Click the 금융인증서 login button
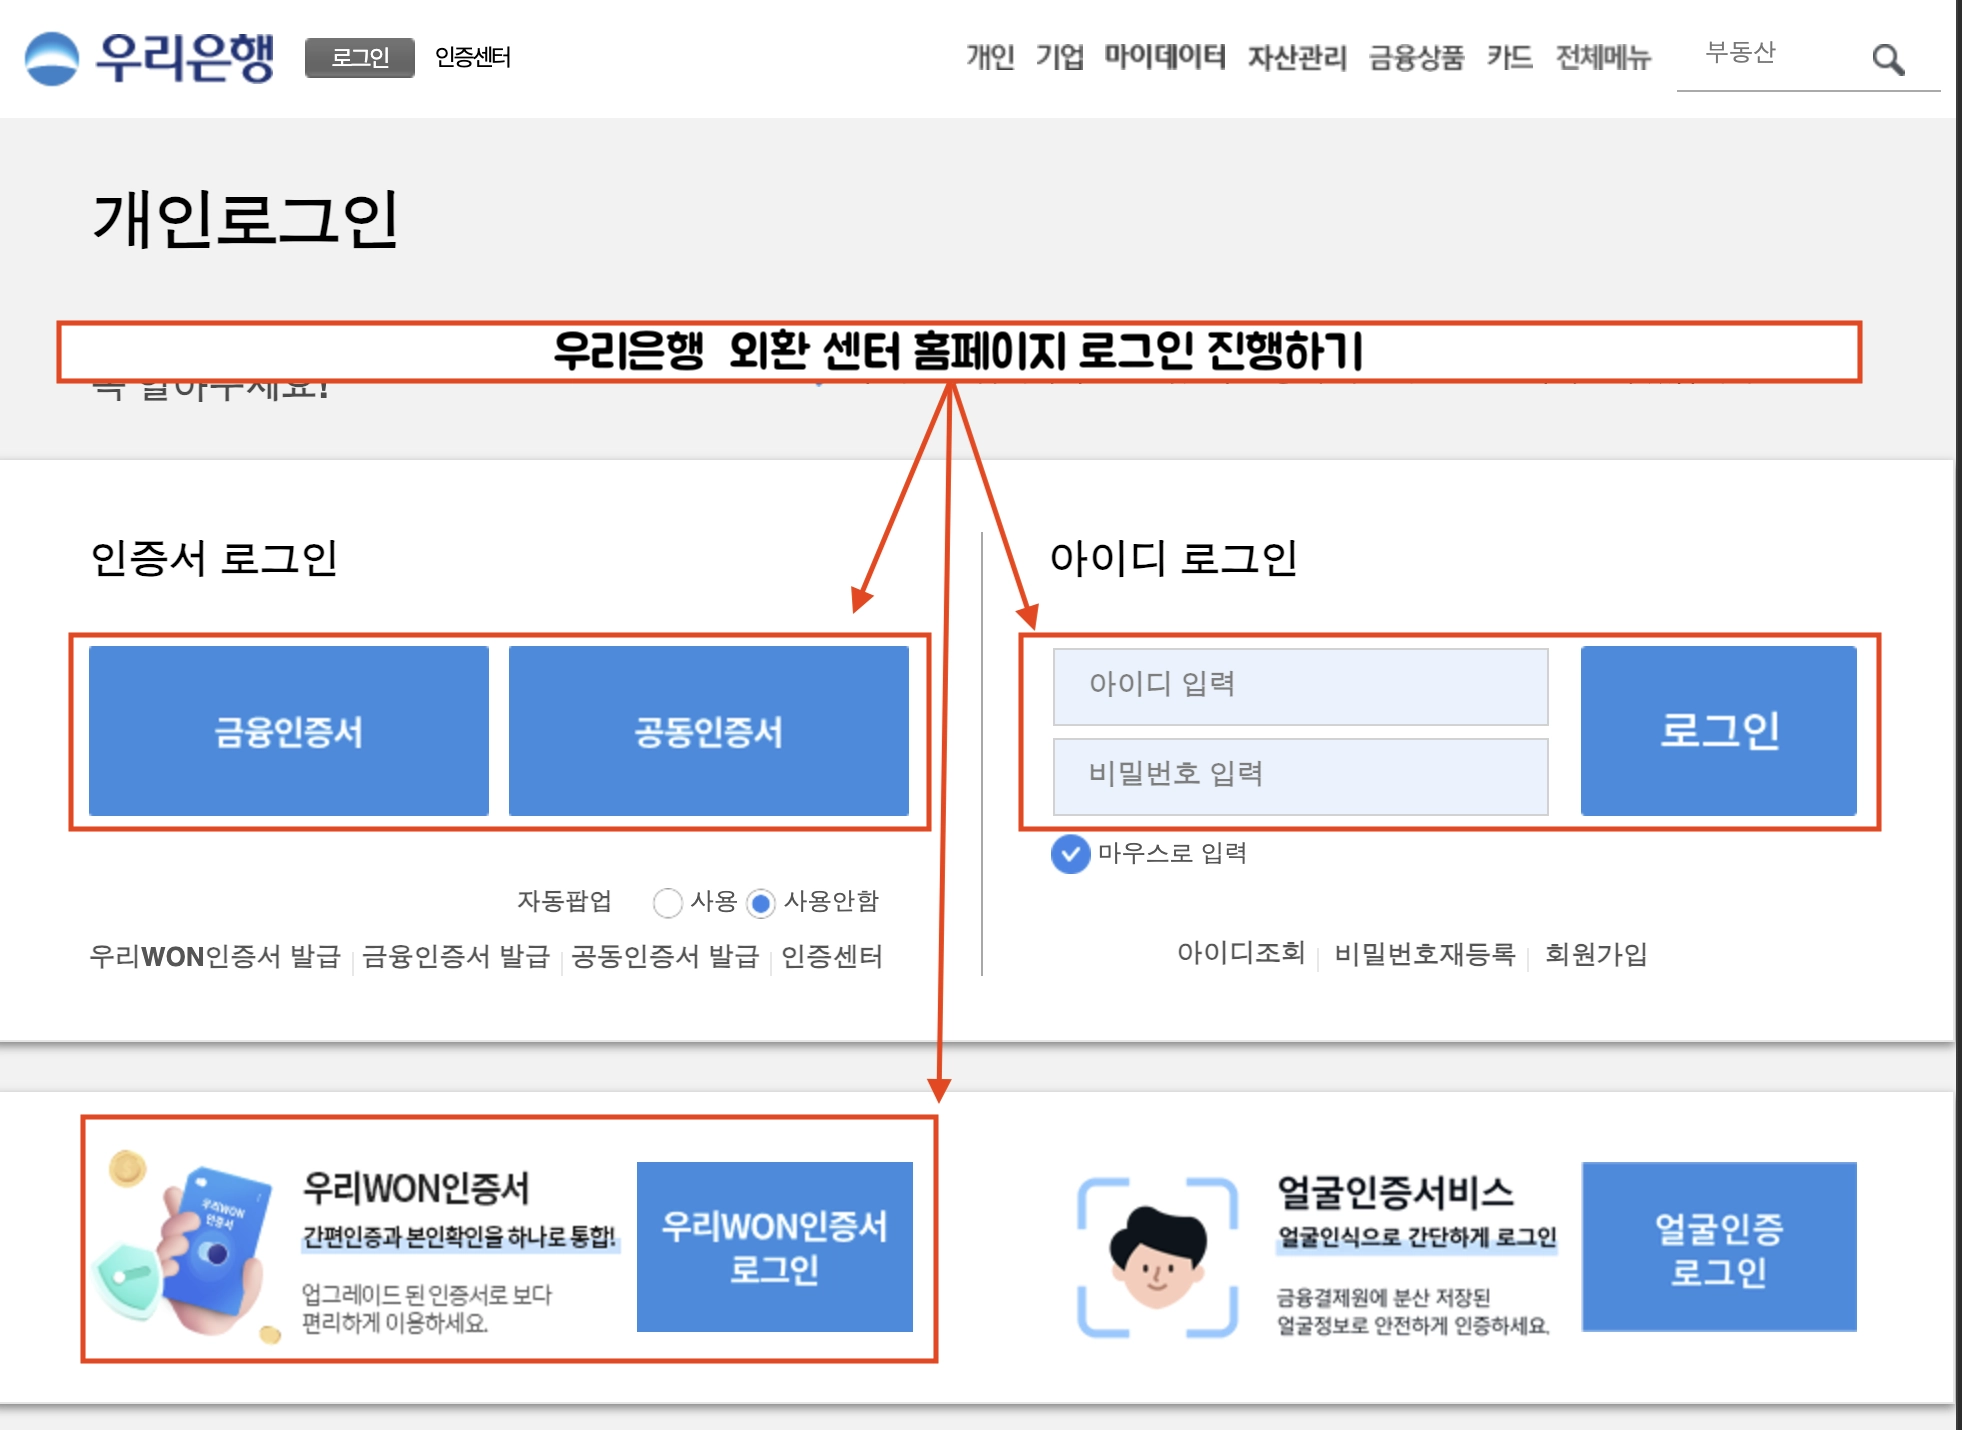The width and height of the screenshot is (1962, 1430). tap(288, 733)
